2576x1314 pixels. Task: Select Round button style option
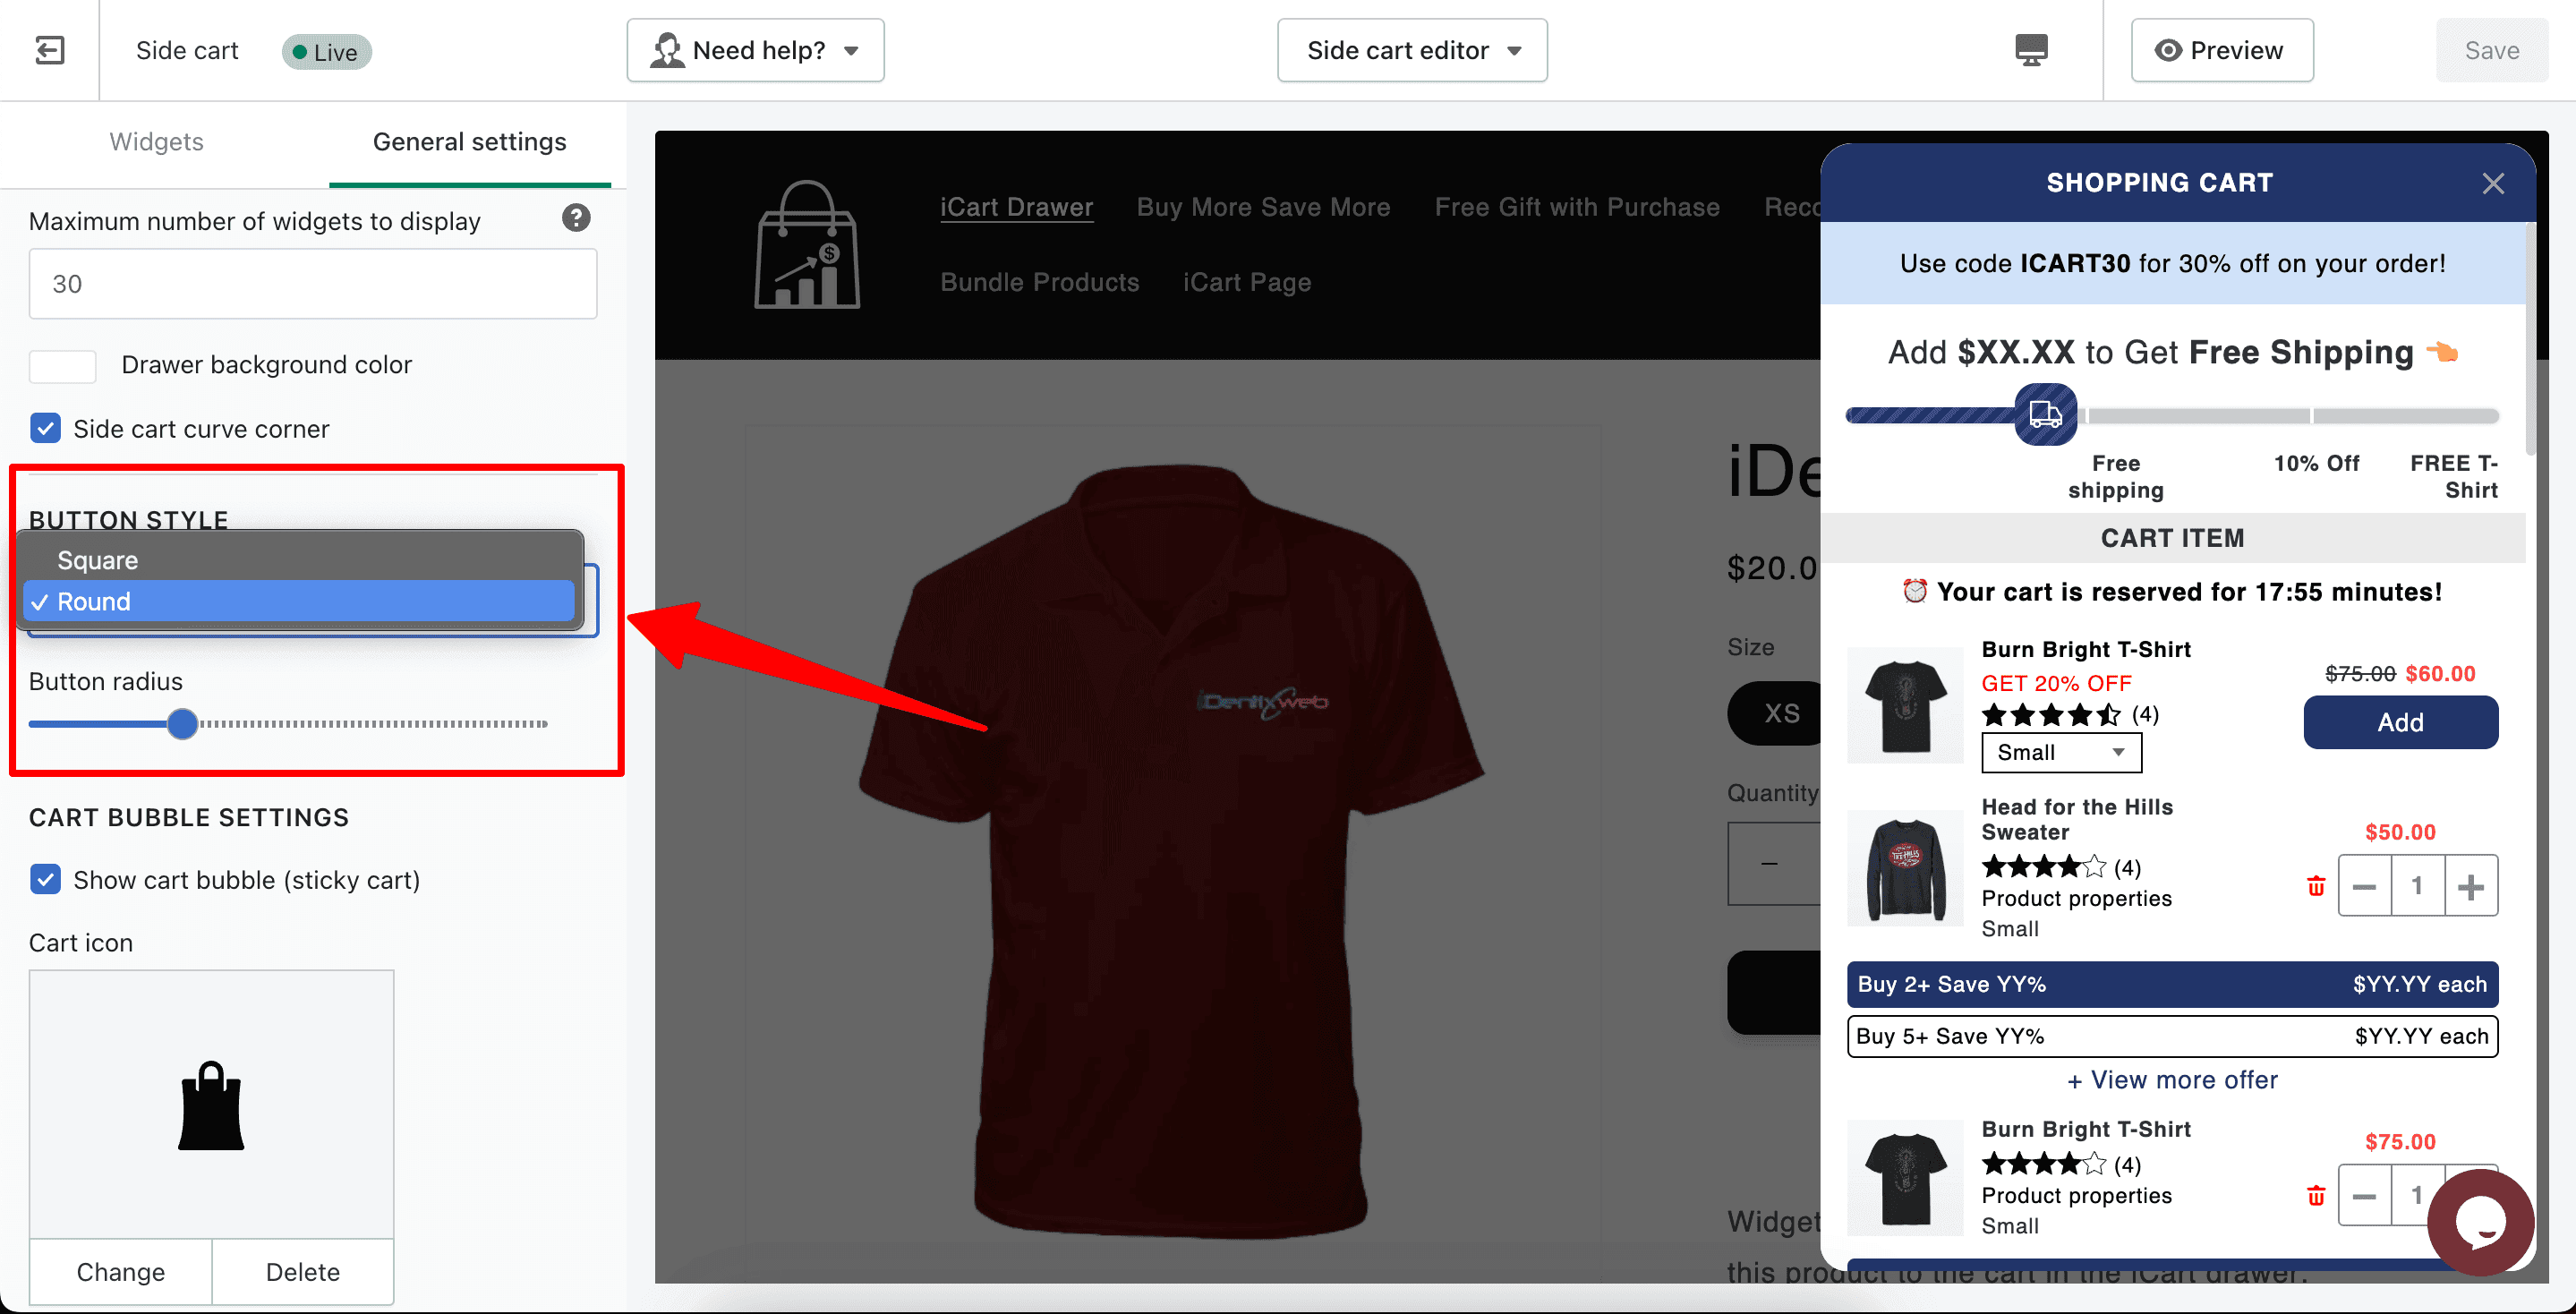coord(299,602)
